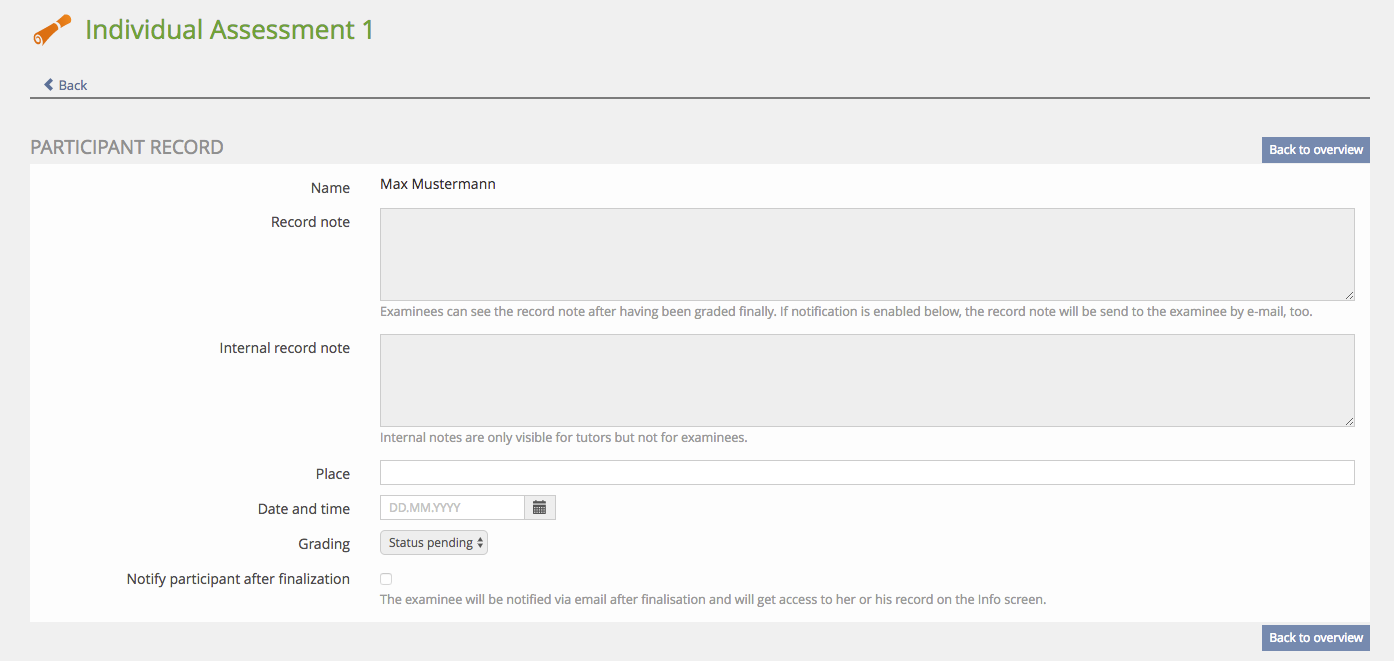Click the Date and time label

304,509
